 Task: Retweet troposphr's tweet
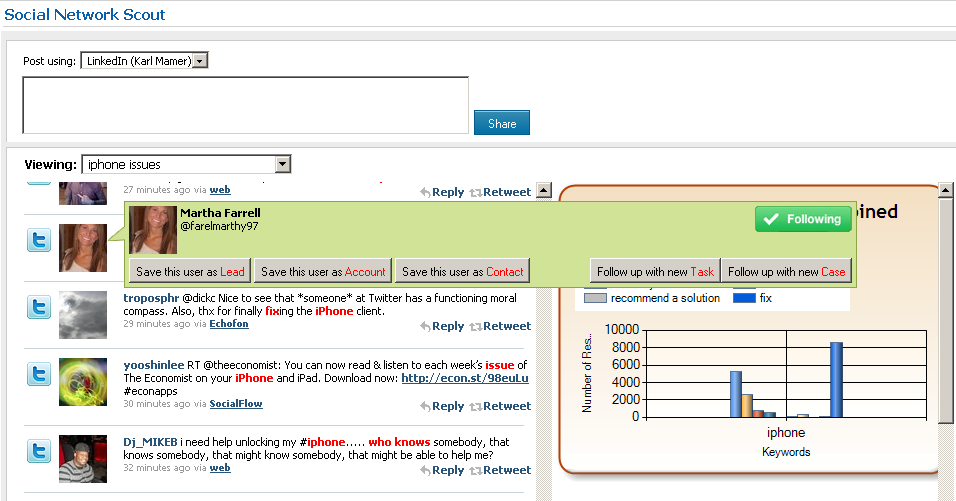point(501,326)
